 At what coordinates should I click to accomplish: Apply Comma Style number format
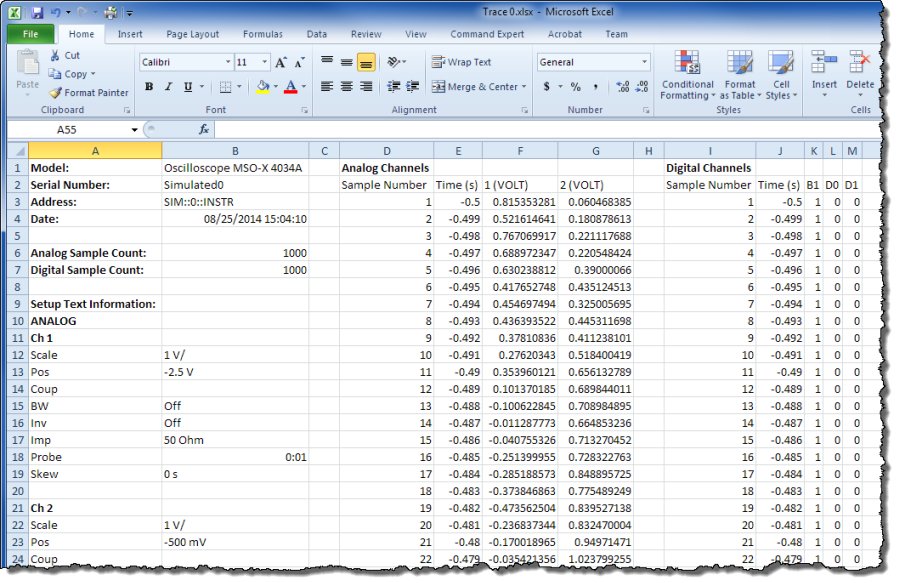pos(596,86)
